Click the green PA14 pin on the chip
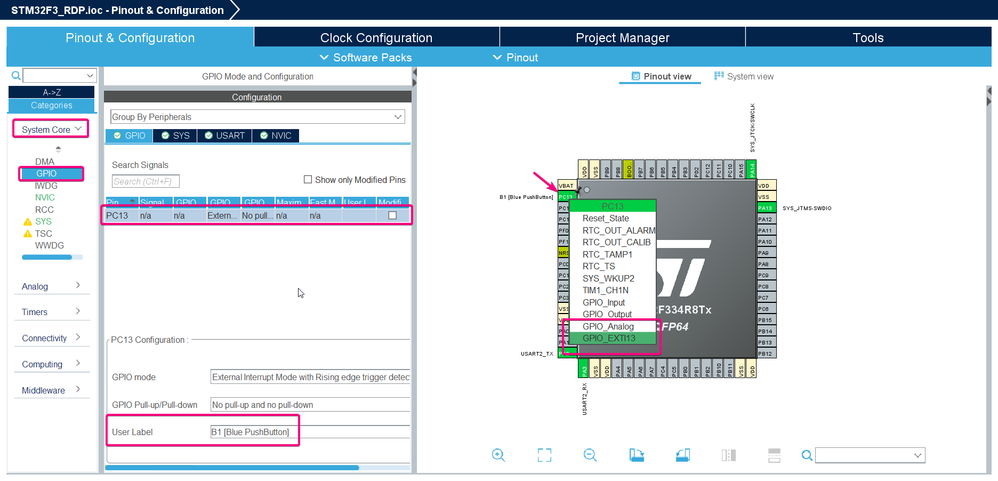This screenshot has width=998, height=481. tap(753, 169)
